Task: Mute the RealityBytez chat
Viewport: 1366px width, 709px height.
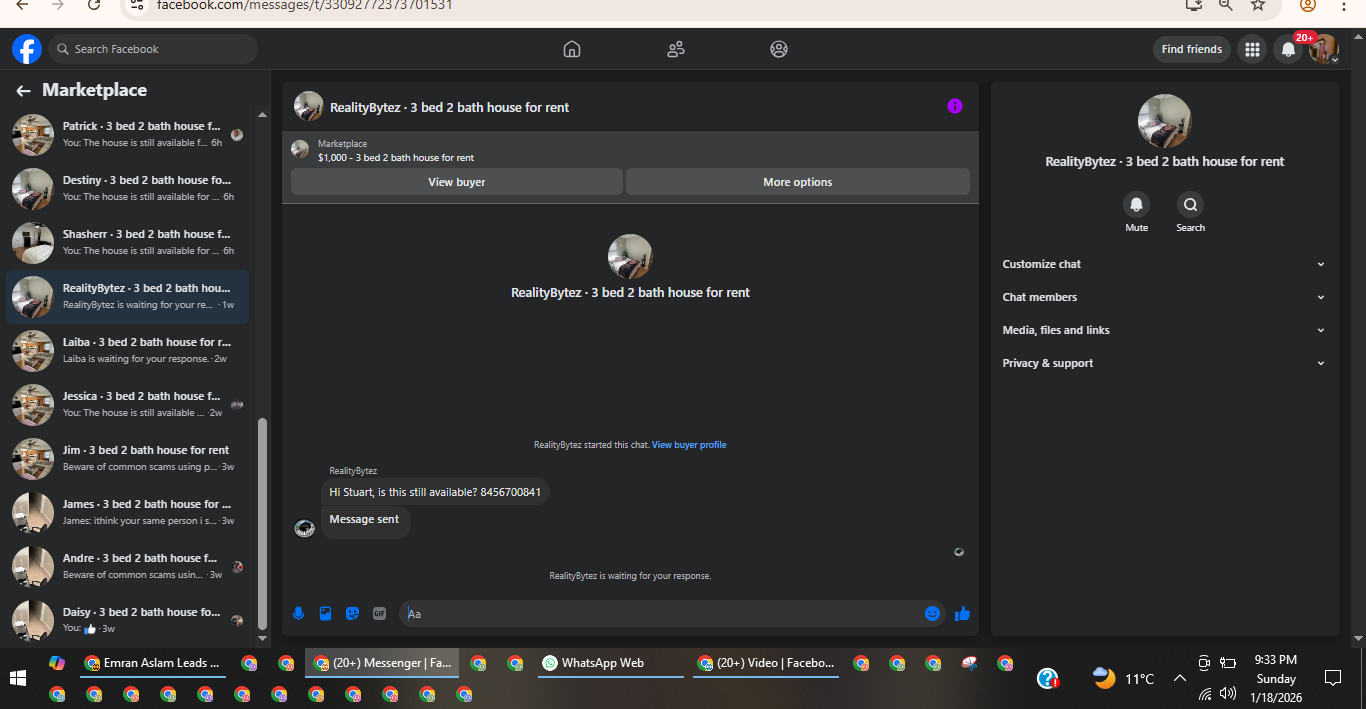Action: pos(1136,205)
